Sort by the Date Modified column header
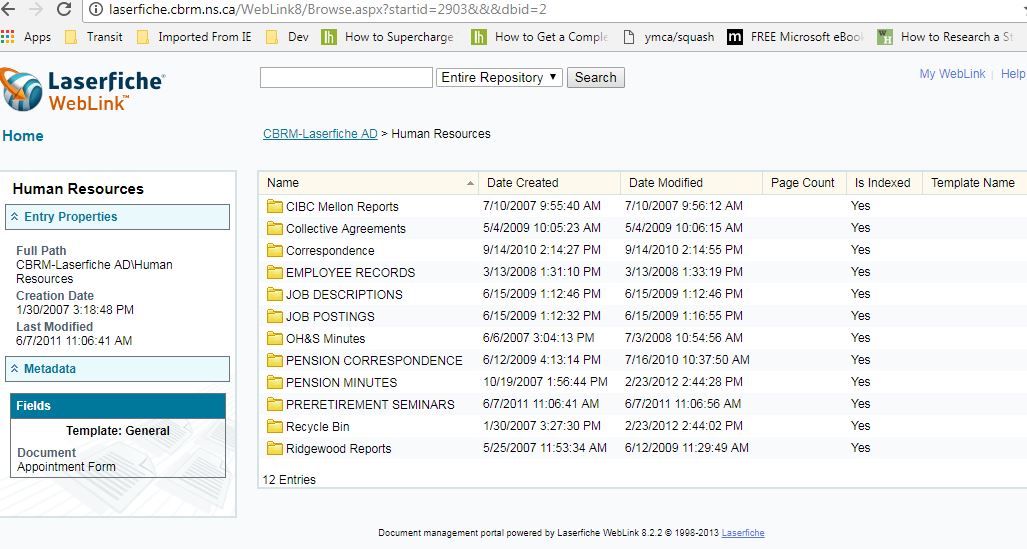The height and width of the screenshot is (549, 1027). click(x=665, y=183)
